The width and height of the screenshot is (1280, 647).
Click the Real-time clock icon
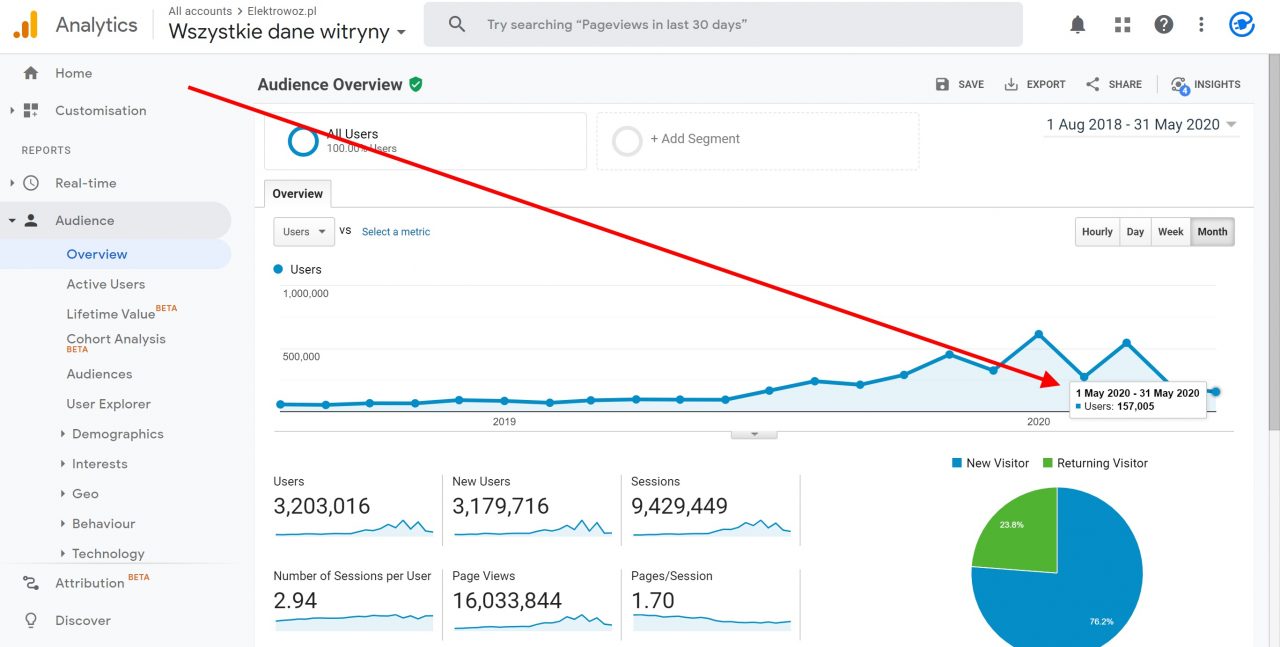[x=31, y=183]
